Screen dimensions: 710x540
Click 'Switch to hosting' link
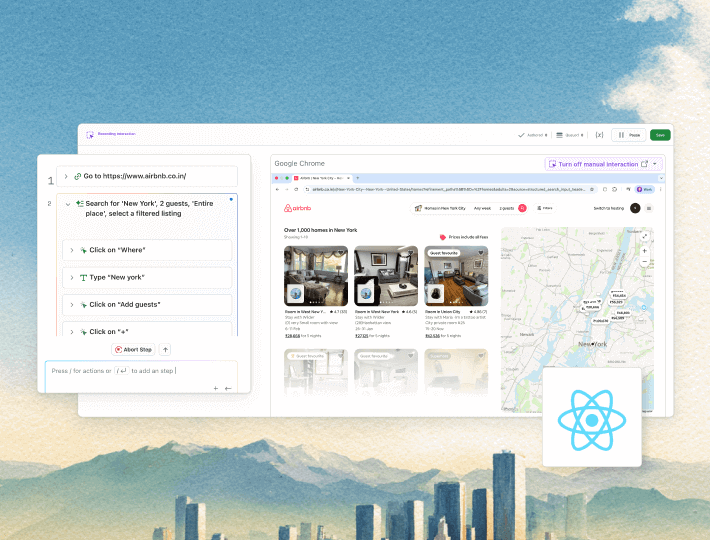pos(609,208)
